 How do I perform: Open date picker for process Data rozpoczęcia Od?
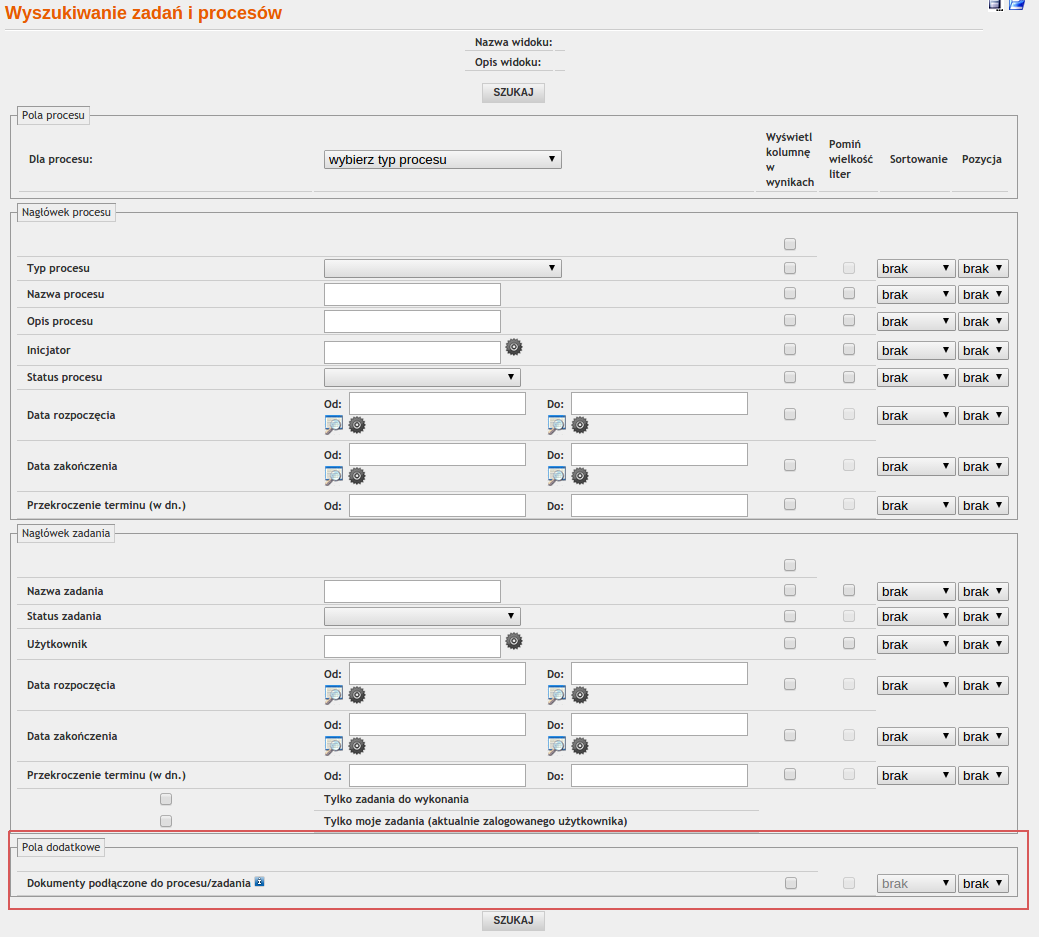334,424
